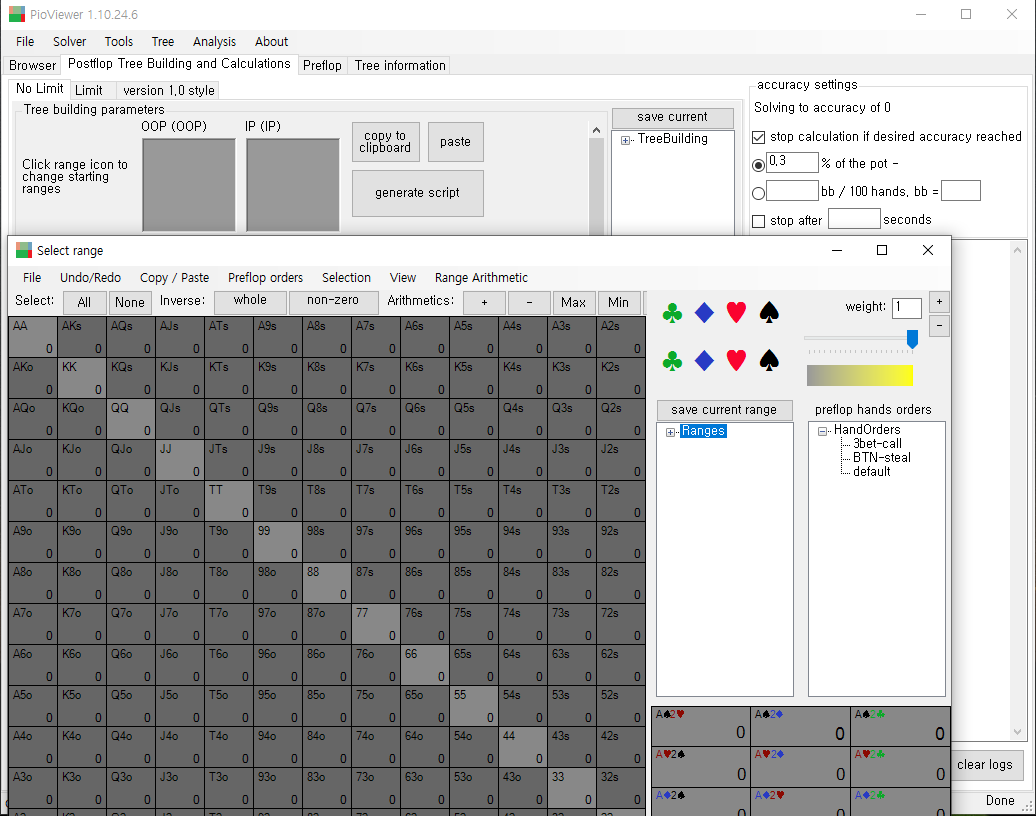Open the Range Arithmetic menu
1036x816 pixels.
(481, 278)
